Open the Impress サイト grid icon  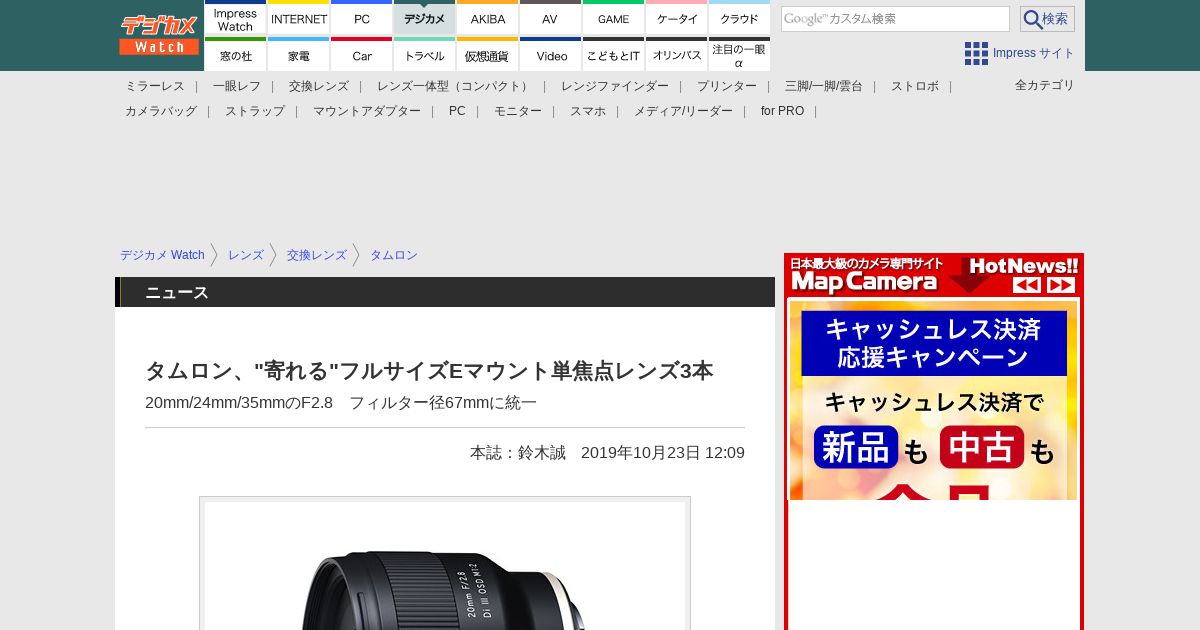tap(976, 53)
